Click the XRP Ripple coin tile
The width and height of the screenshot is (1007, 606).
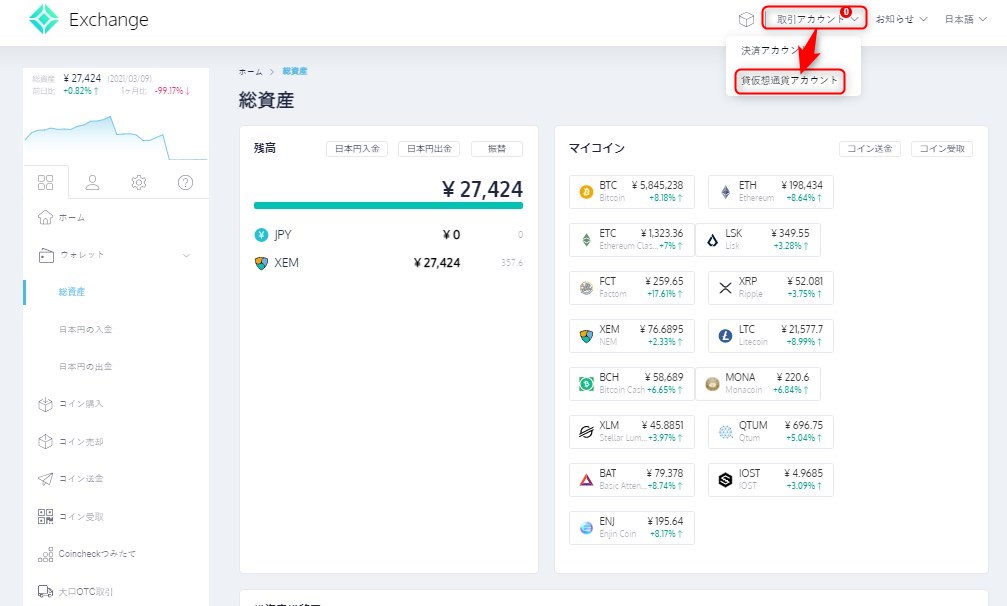(x=770, y=288)
